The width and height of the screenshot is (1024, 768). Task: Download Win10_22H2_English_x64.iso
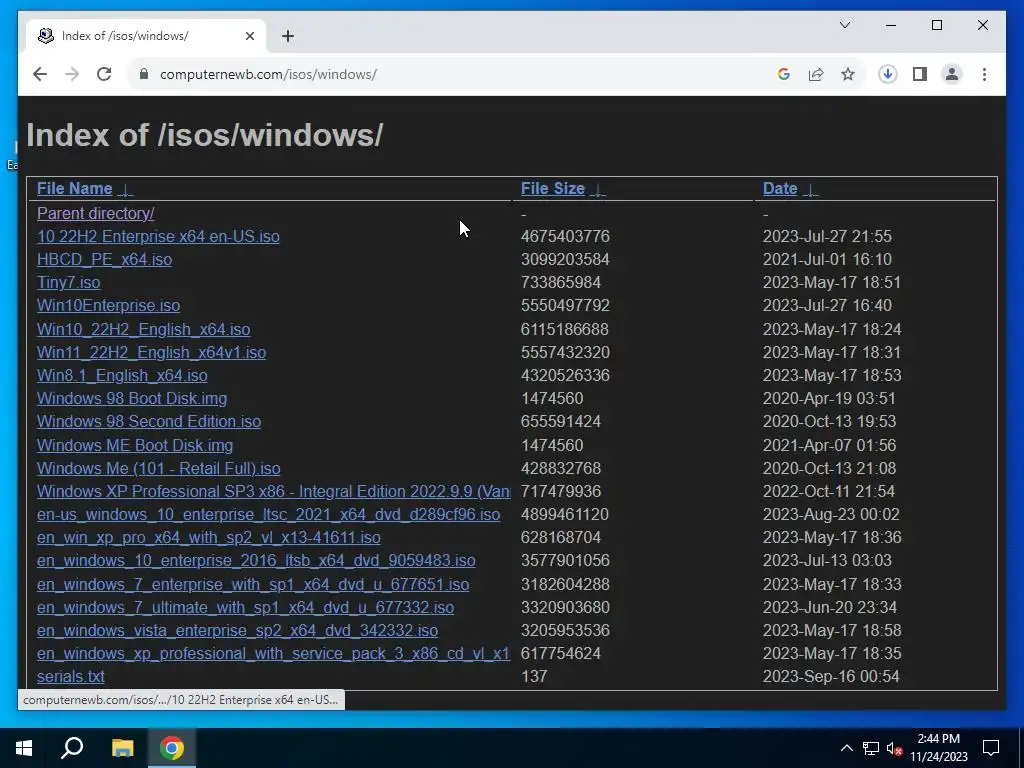coord(144,329)
